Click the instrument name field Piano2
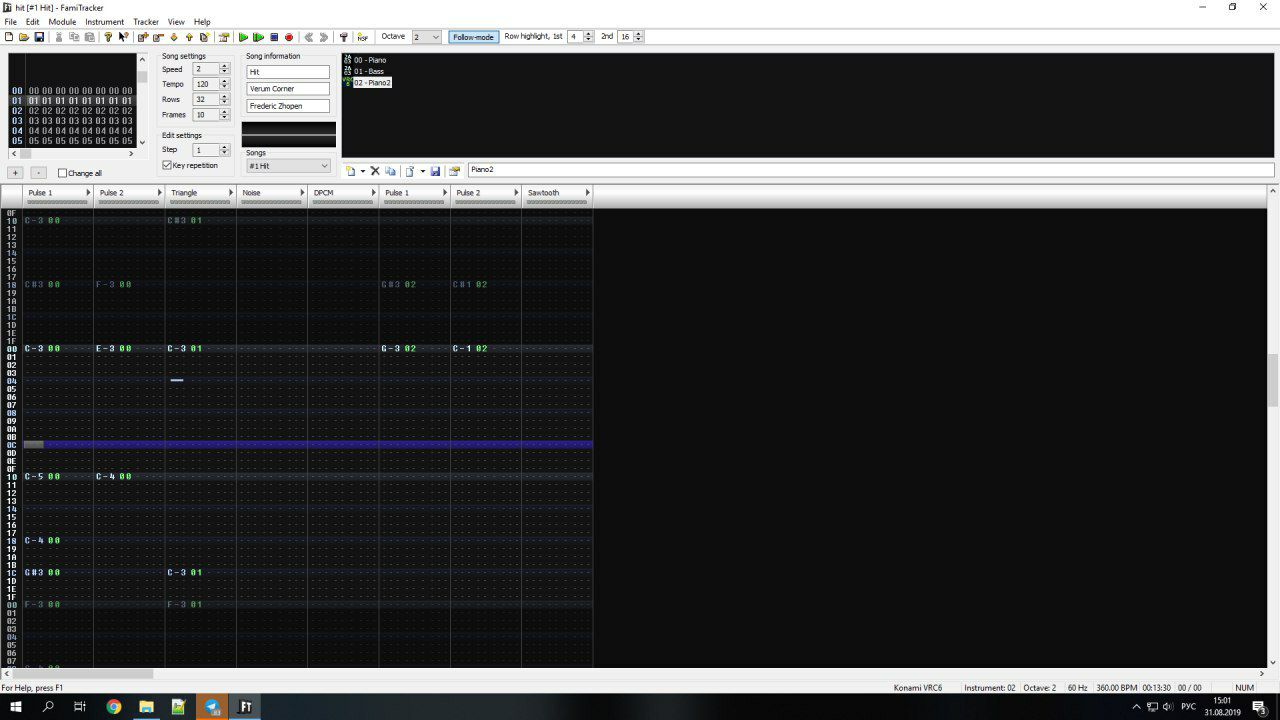This screenshot has width=1280, height=720. click(x=870, y=170)
